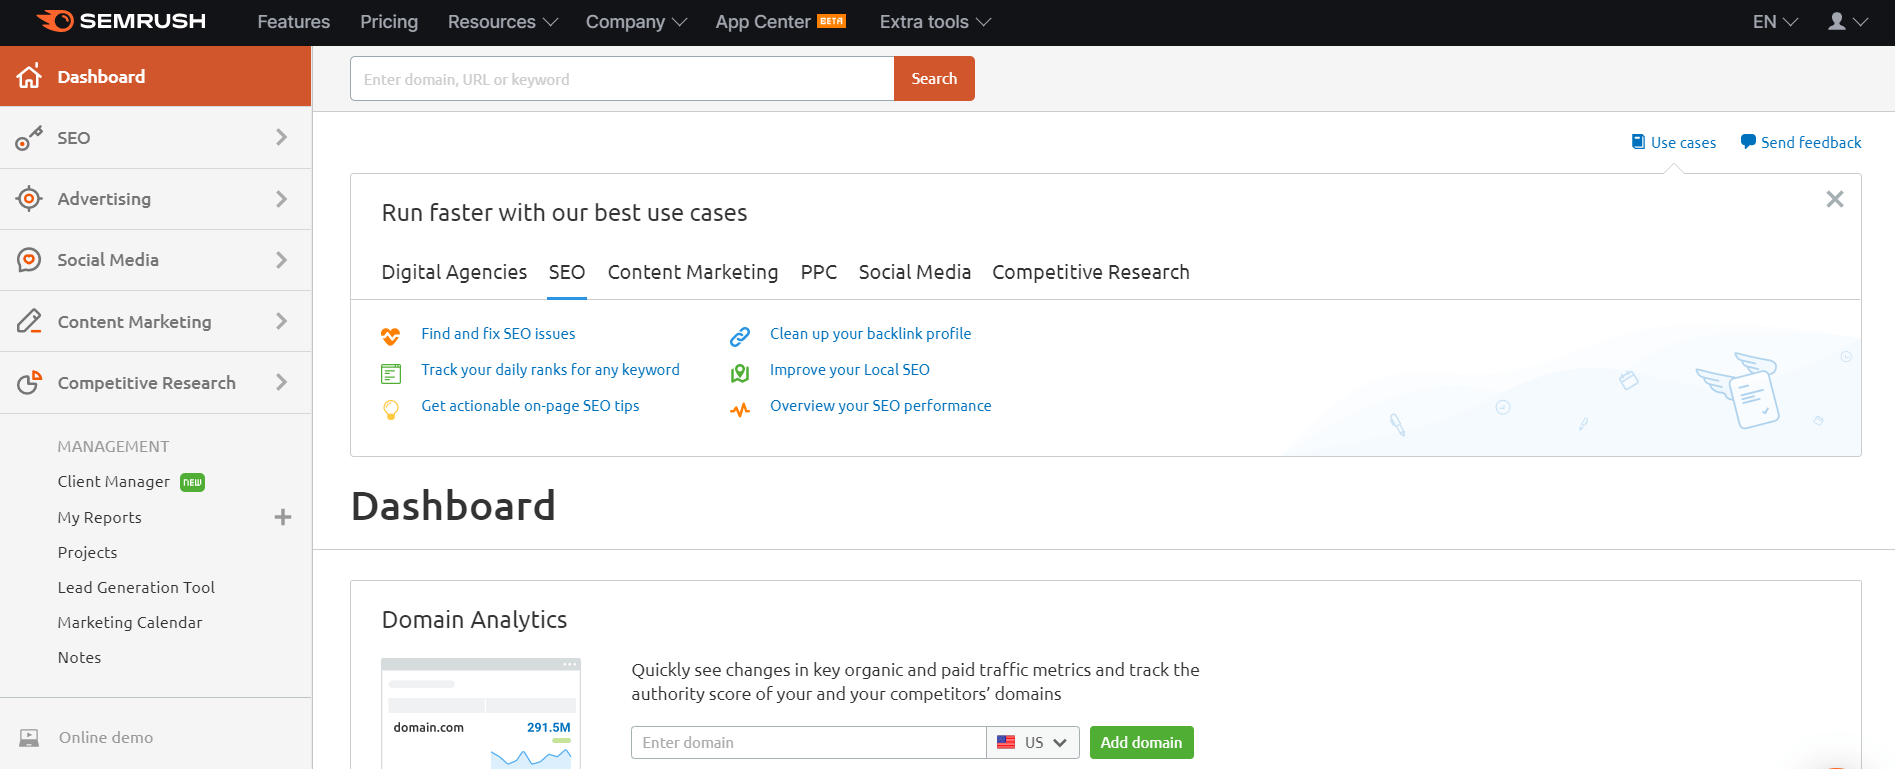Go to the Pricing page

(x=389, y=22)
